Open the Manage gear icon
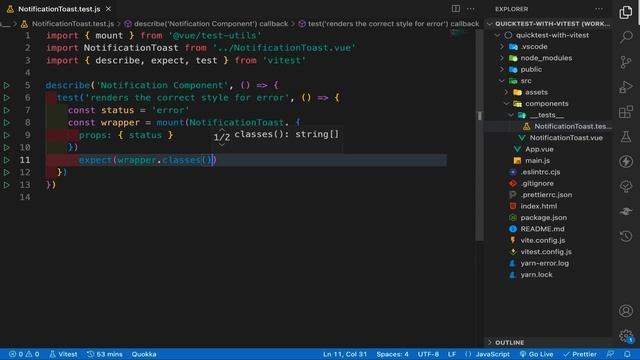Screen dimensions: 640x360 (626, 336)
